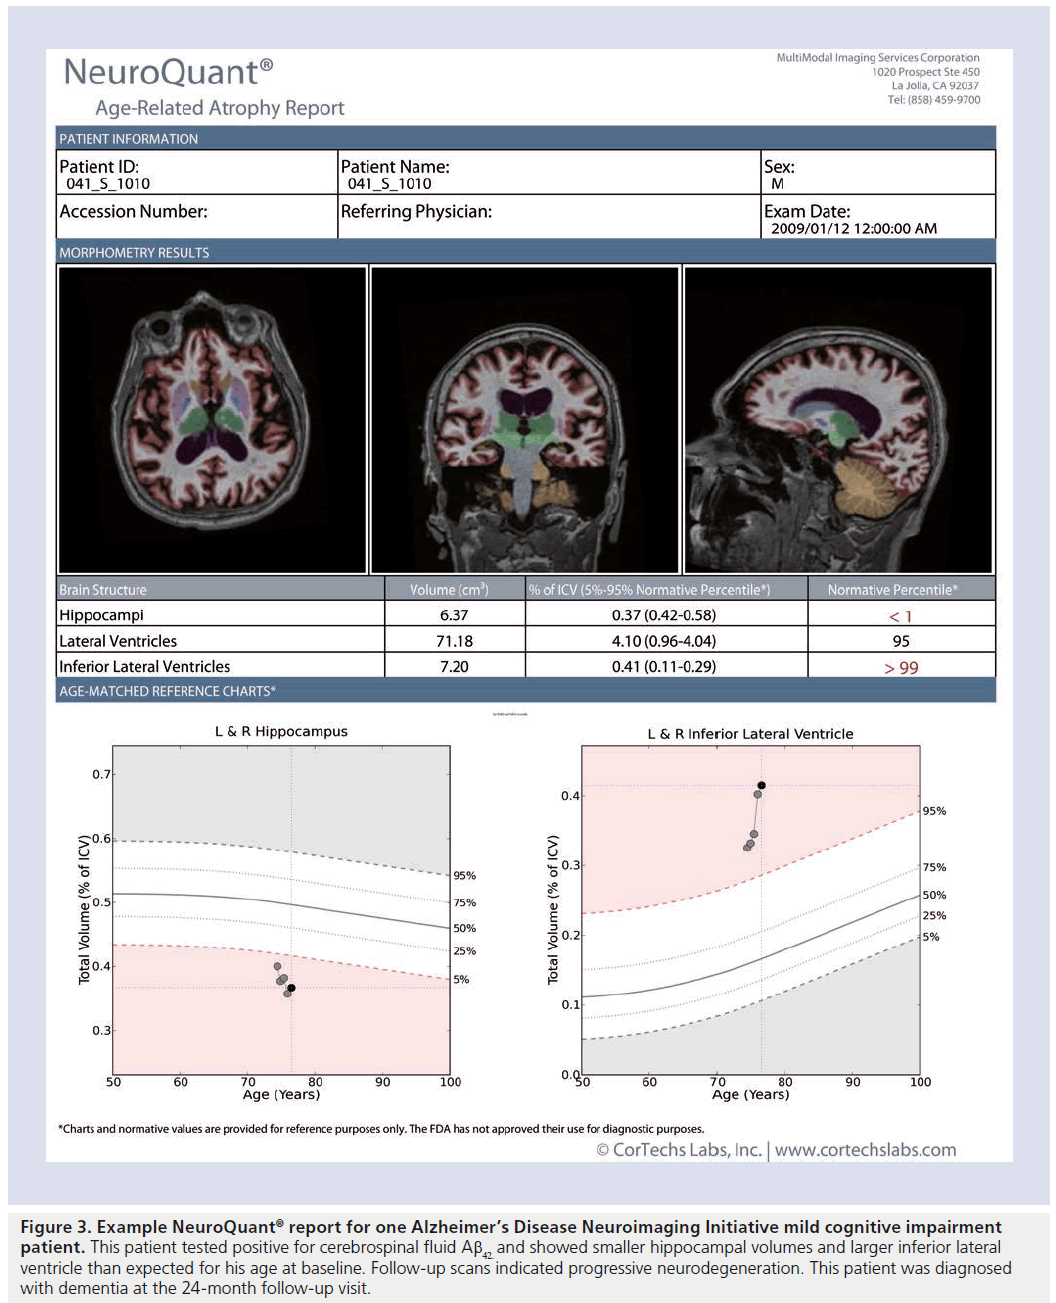Click the Referring Physician field
The width and height of the screenshot is (1056, 1303).
(549, 216)
